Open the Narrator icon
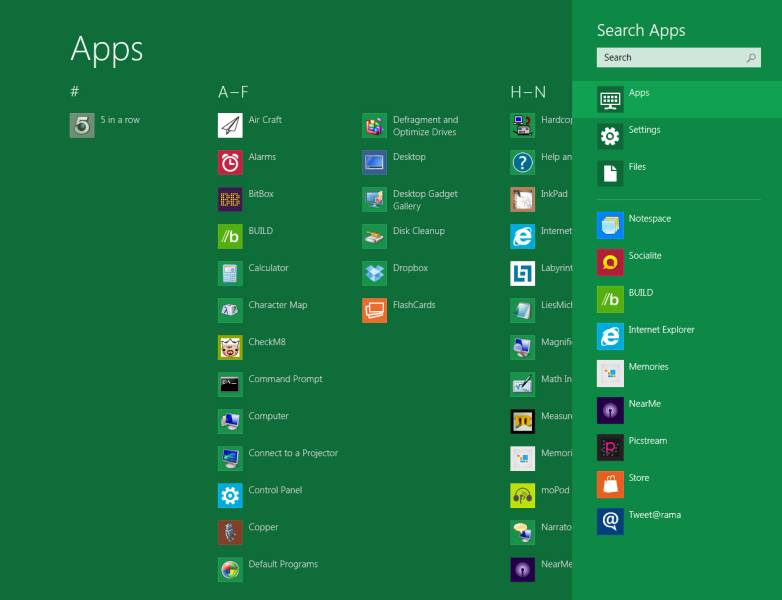782x600 pixels. [x=522, y=533]
